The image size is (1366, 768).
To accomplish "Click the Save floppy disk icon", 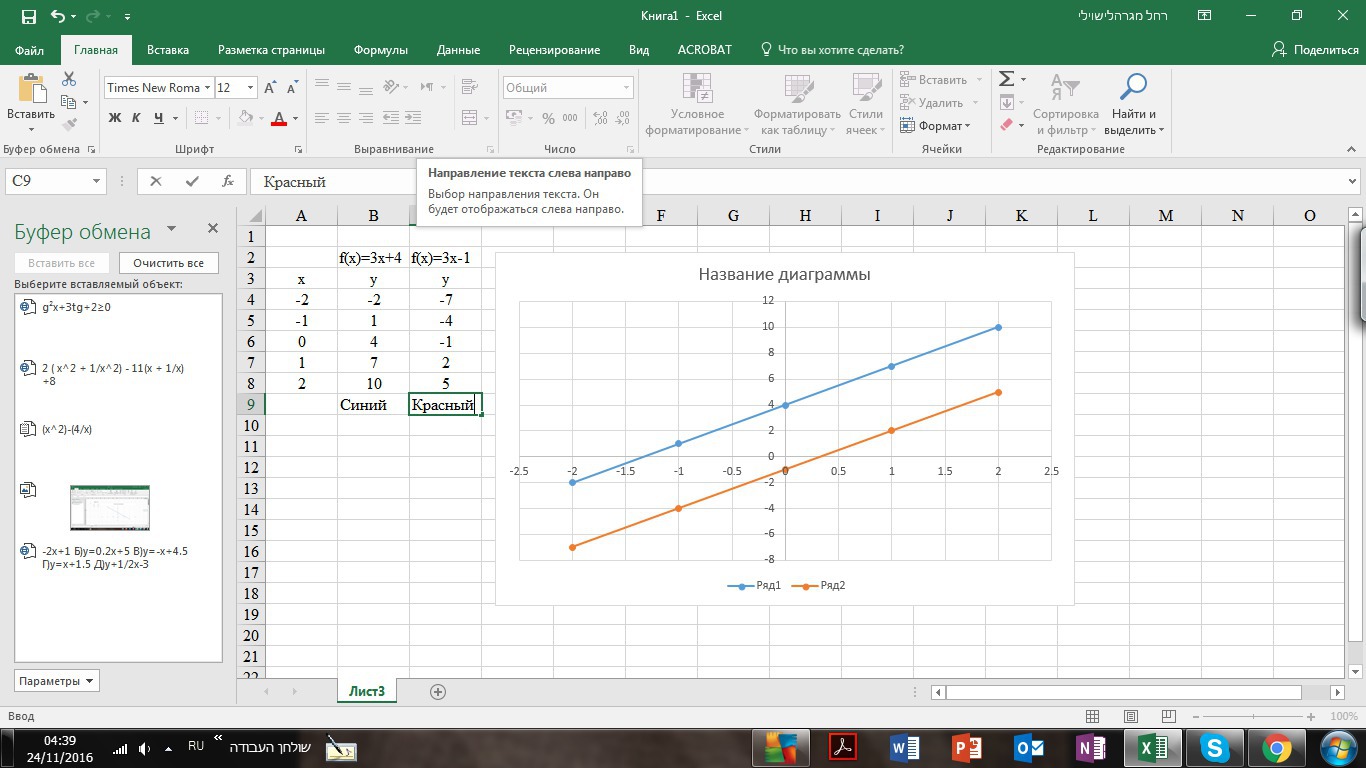I will pos(27,16).
